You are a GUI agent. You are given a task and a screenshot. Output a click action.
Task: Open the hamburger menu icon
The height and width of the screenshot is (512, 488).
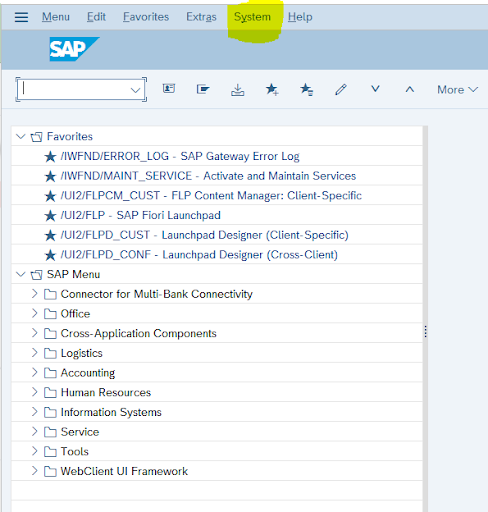coord(21,17)
